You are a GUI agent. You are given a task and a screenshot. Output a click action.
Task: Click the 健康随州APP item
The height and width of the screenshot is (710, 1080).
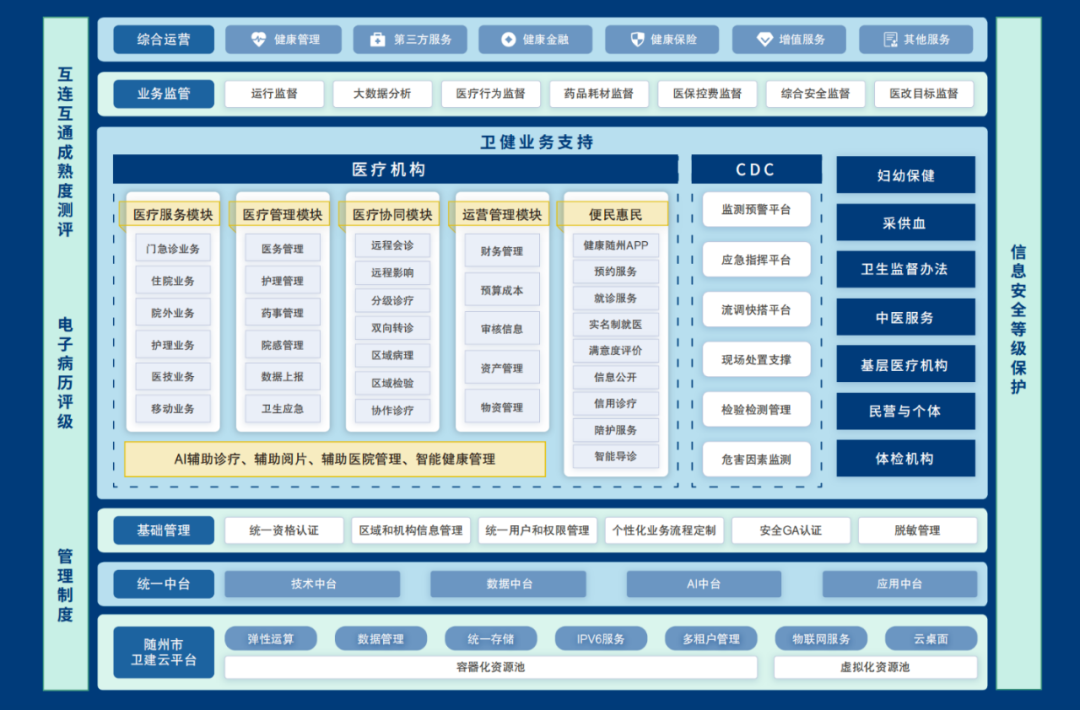[x=616, y=245]
